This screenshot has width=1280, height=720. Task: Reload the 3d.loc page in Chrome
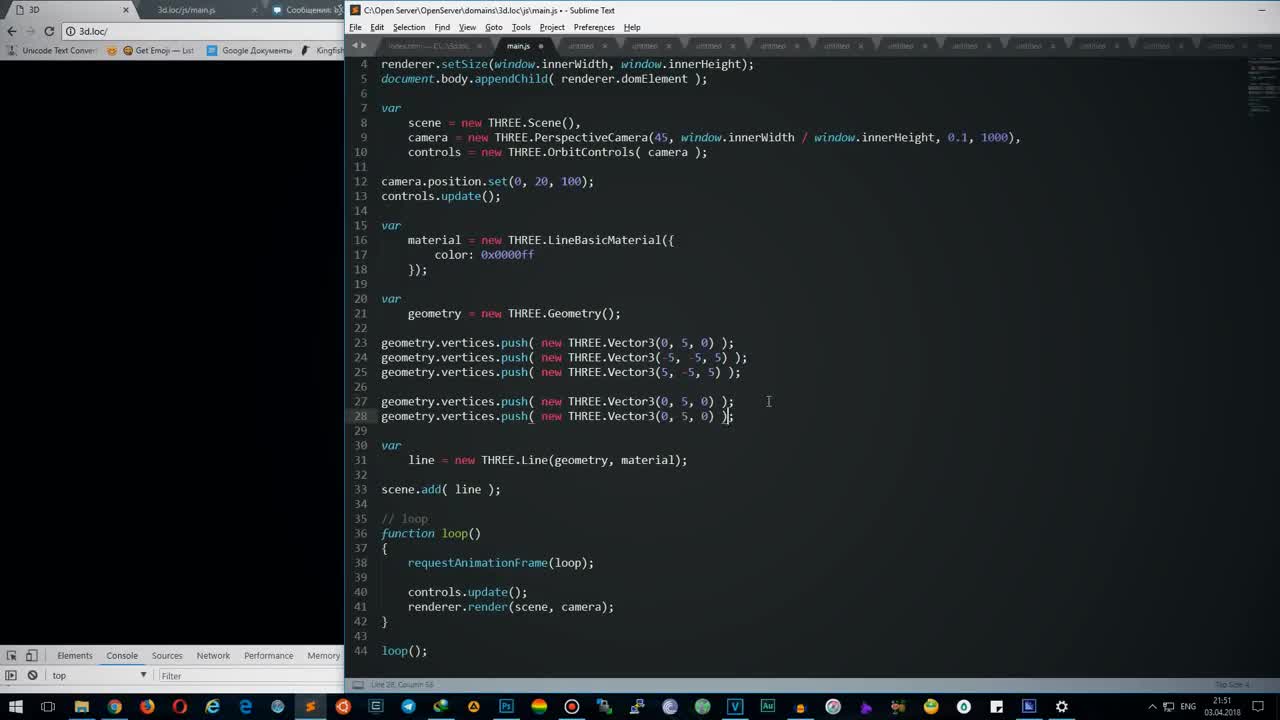point(49,31)
